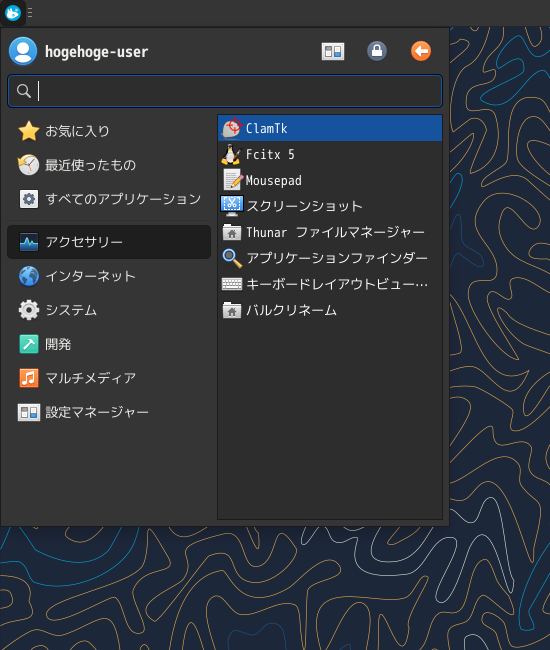The image size is (550, 650).
Task: Switch to the システム category
Action: point(109,310)
